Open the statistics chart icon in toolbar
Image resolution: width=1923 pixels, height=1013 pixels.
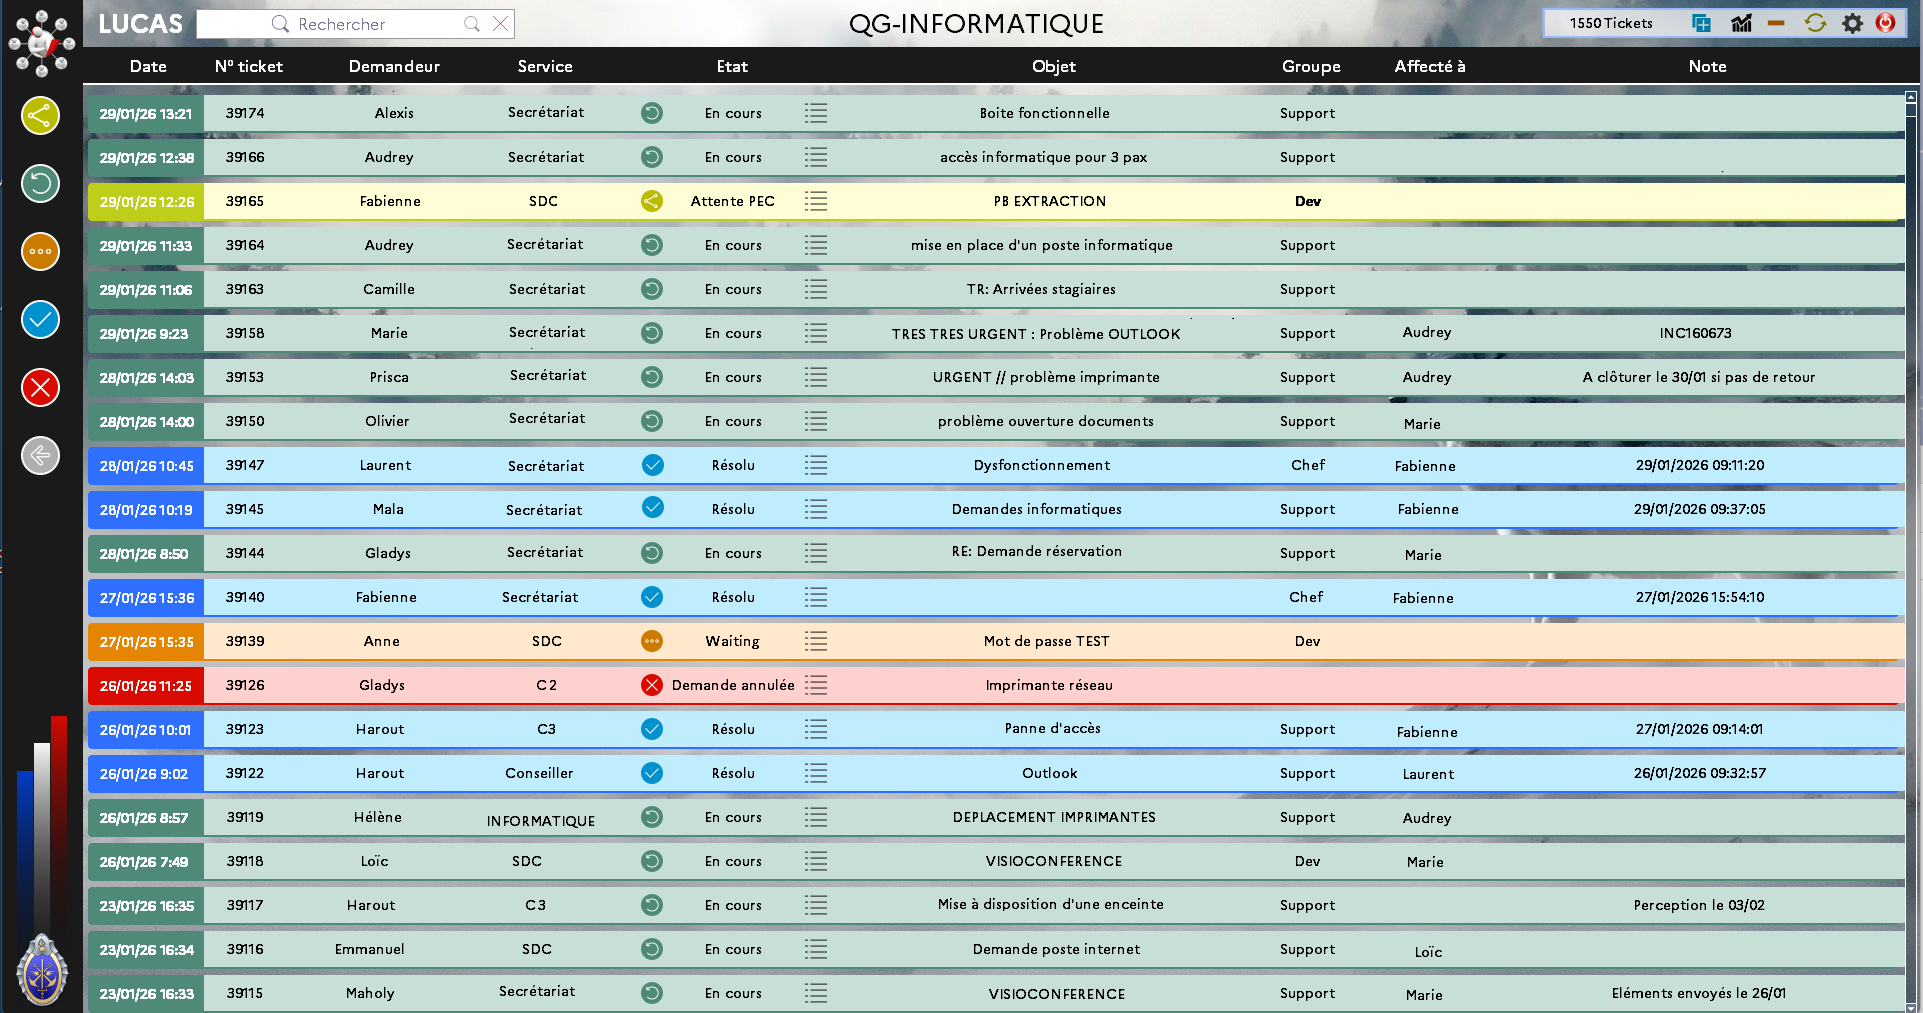pyautogui.click(x=1740, y=22)
